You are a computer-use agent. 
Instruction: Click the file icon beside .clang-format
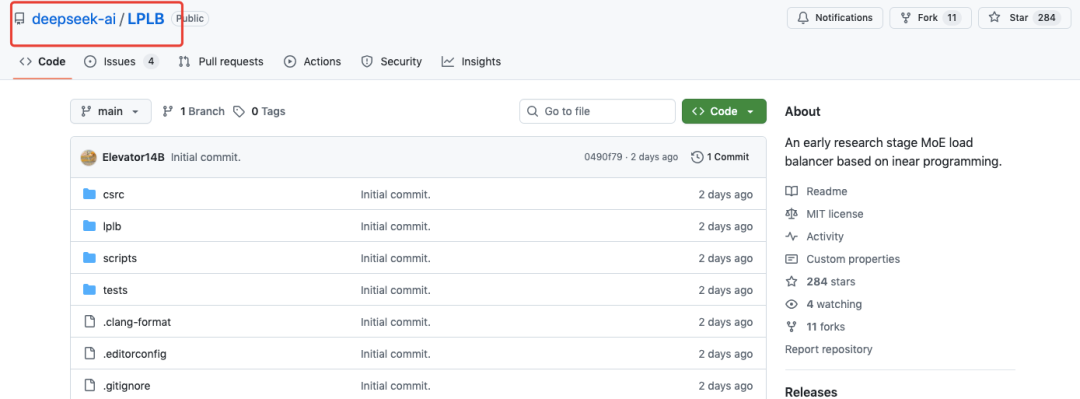click(x=89, y=321)
